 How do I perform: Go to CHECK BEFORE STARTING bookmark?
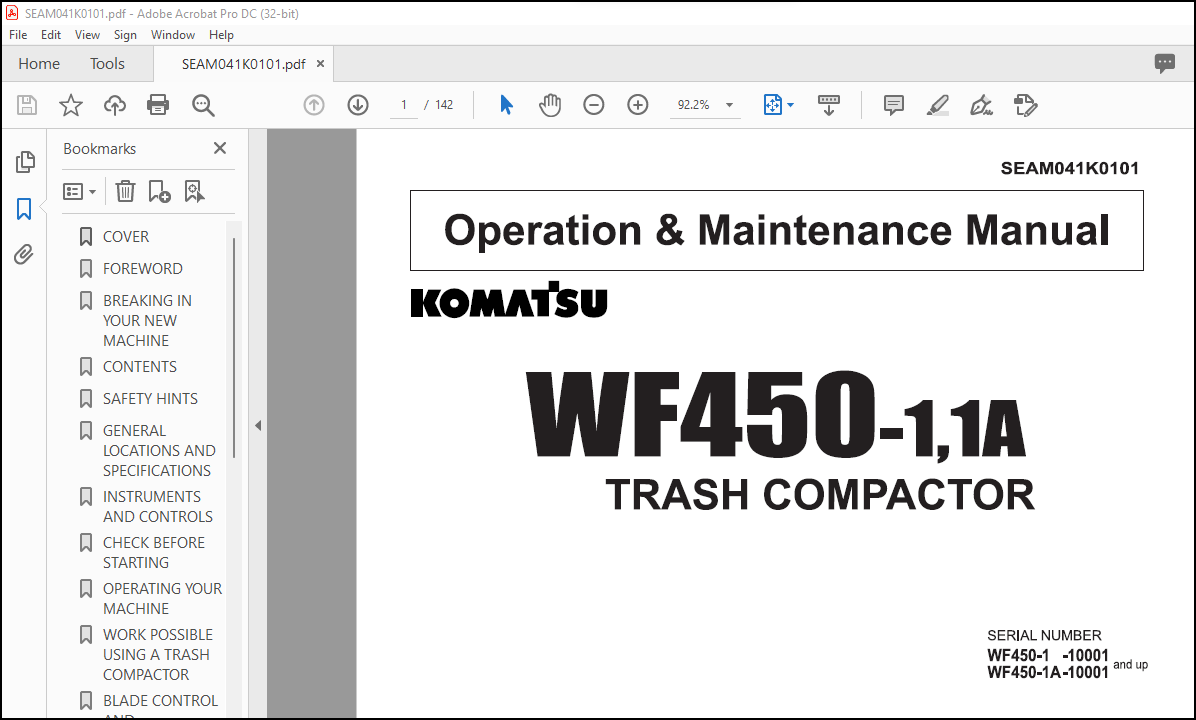(x=154, y=552)
